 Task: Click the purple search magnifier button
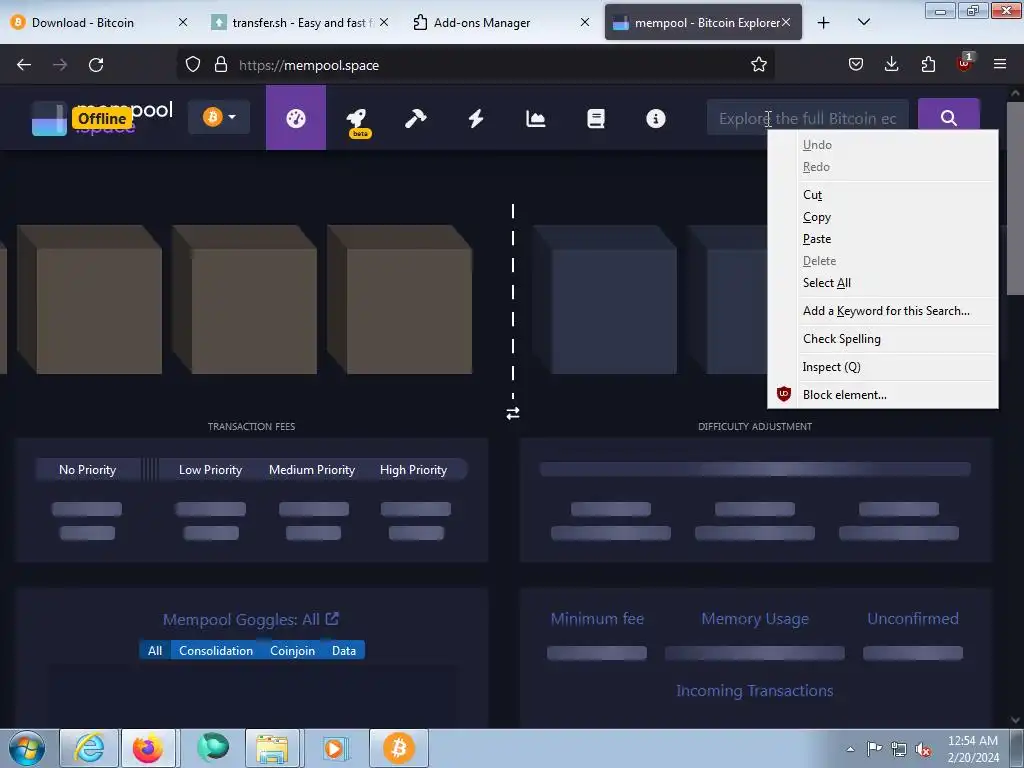949,117
